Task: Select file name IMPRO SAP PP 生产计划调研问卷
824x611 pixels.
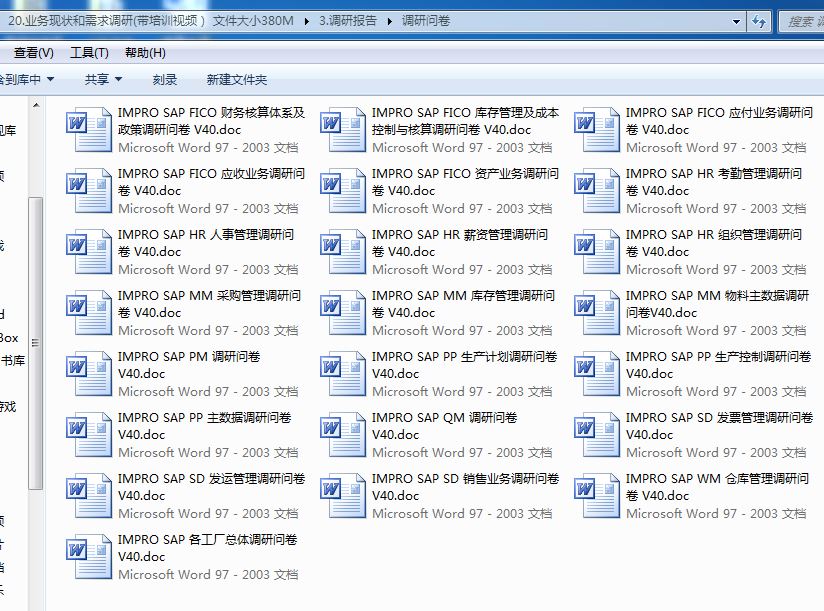Action: tap(465, 365)
